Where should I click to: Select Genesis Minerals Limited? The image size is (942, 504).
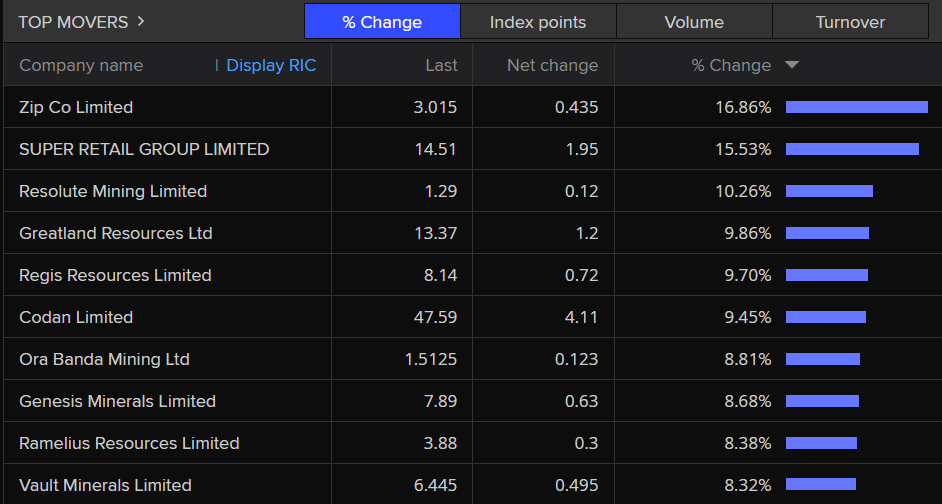(x=118, y=401)
